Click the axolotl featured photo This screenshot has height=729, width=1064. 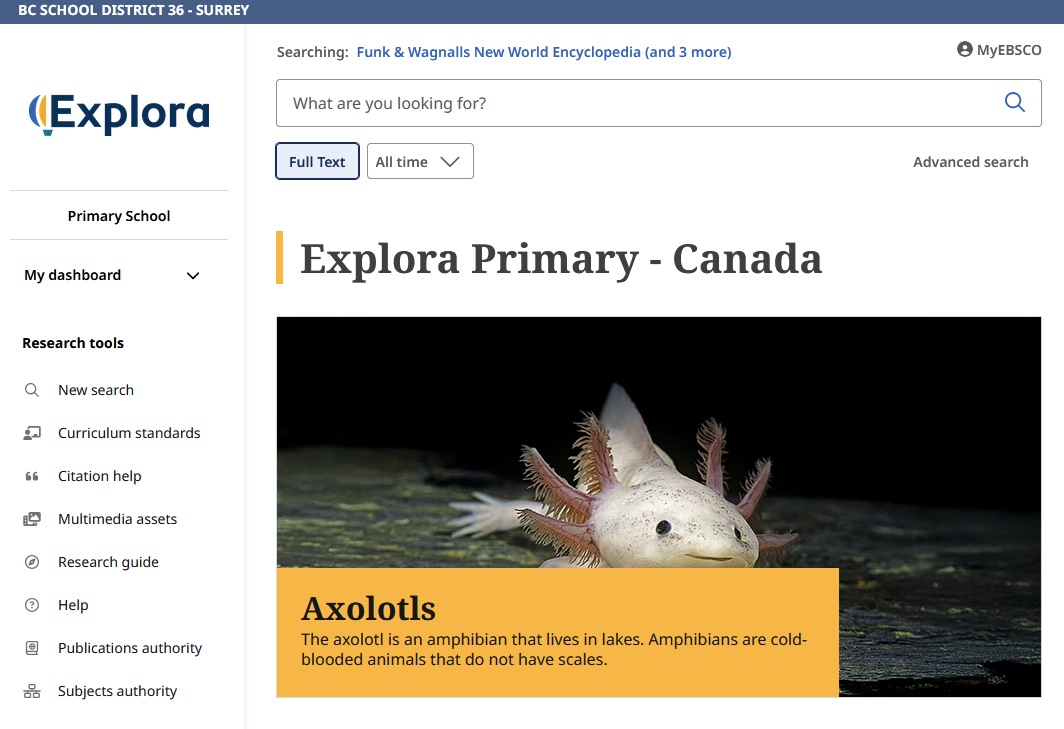(x=658, y=443)
